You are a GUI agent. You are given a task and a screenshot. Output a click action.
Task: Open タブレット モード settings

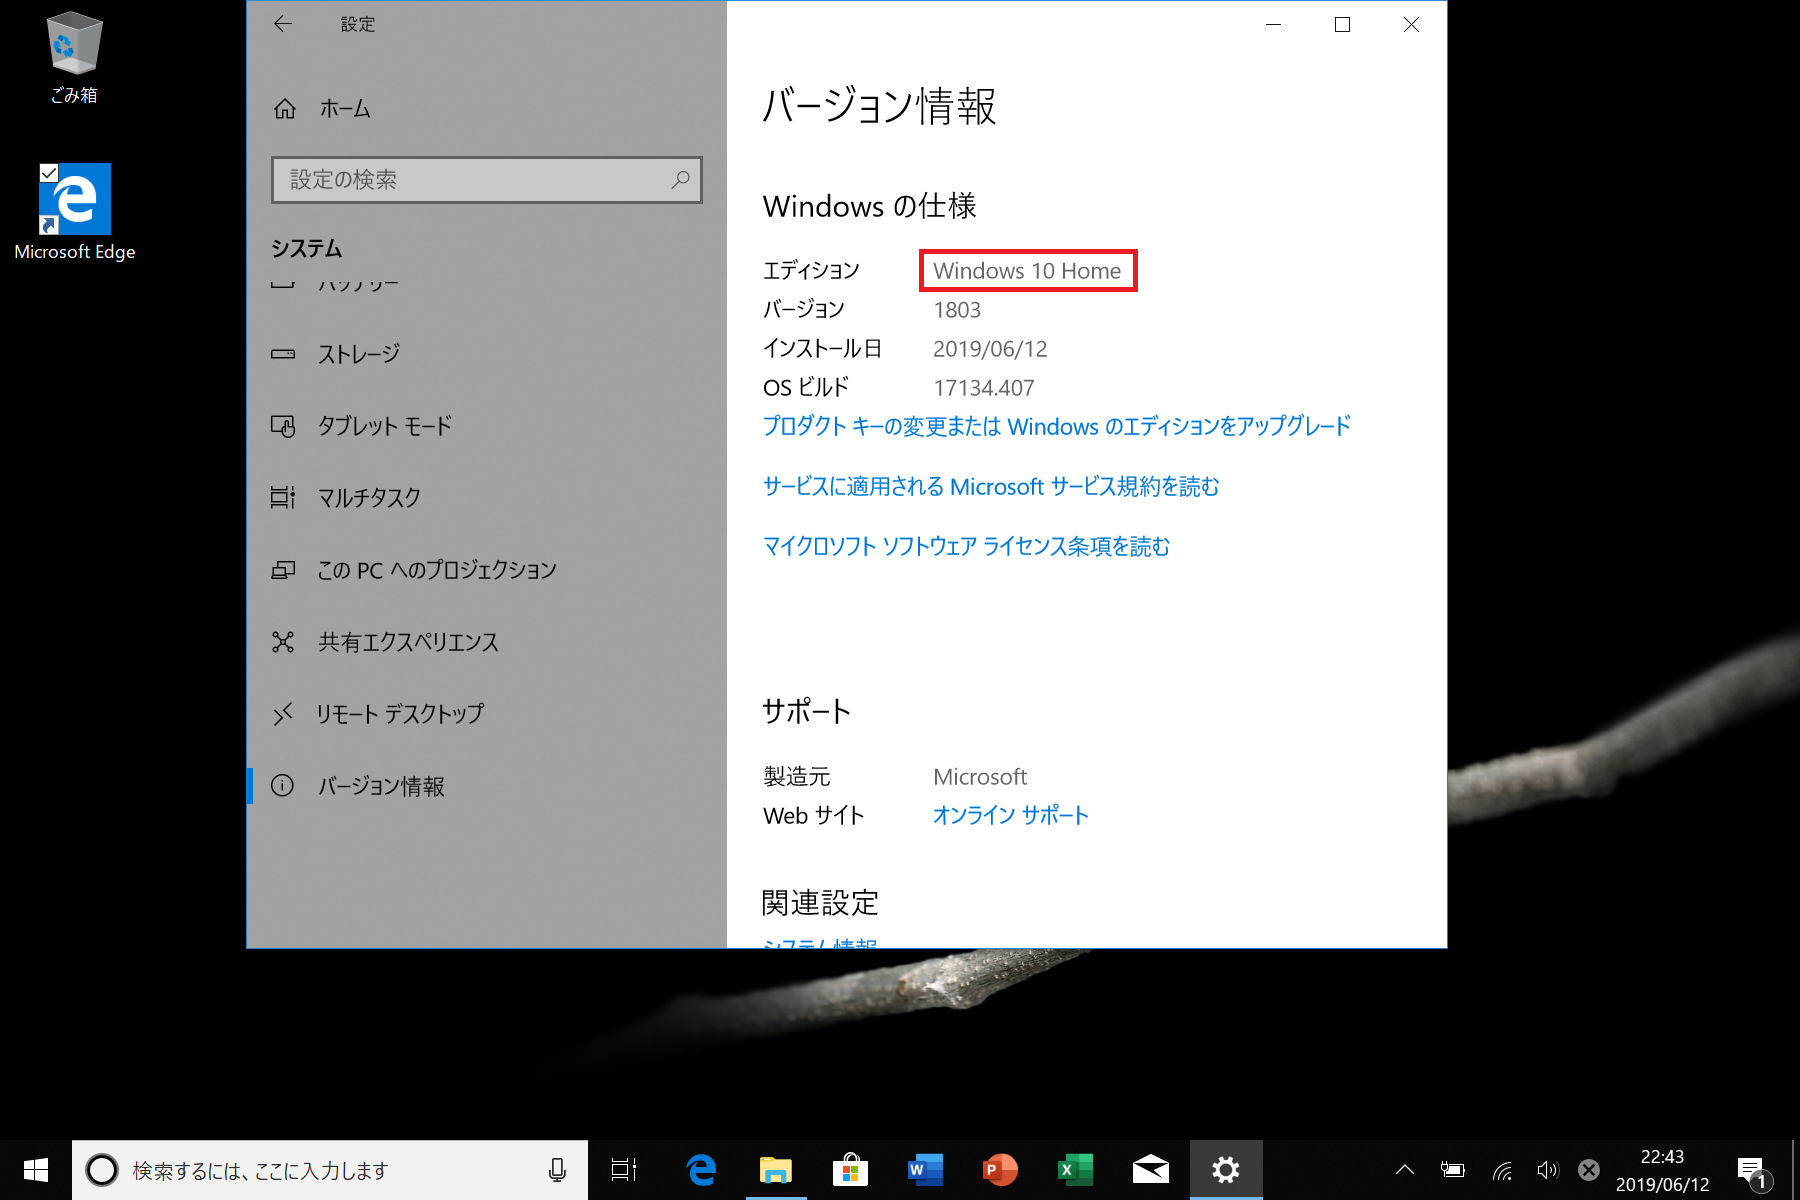[384, 426]
